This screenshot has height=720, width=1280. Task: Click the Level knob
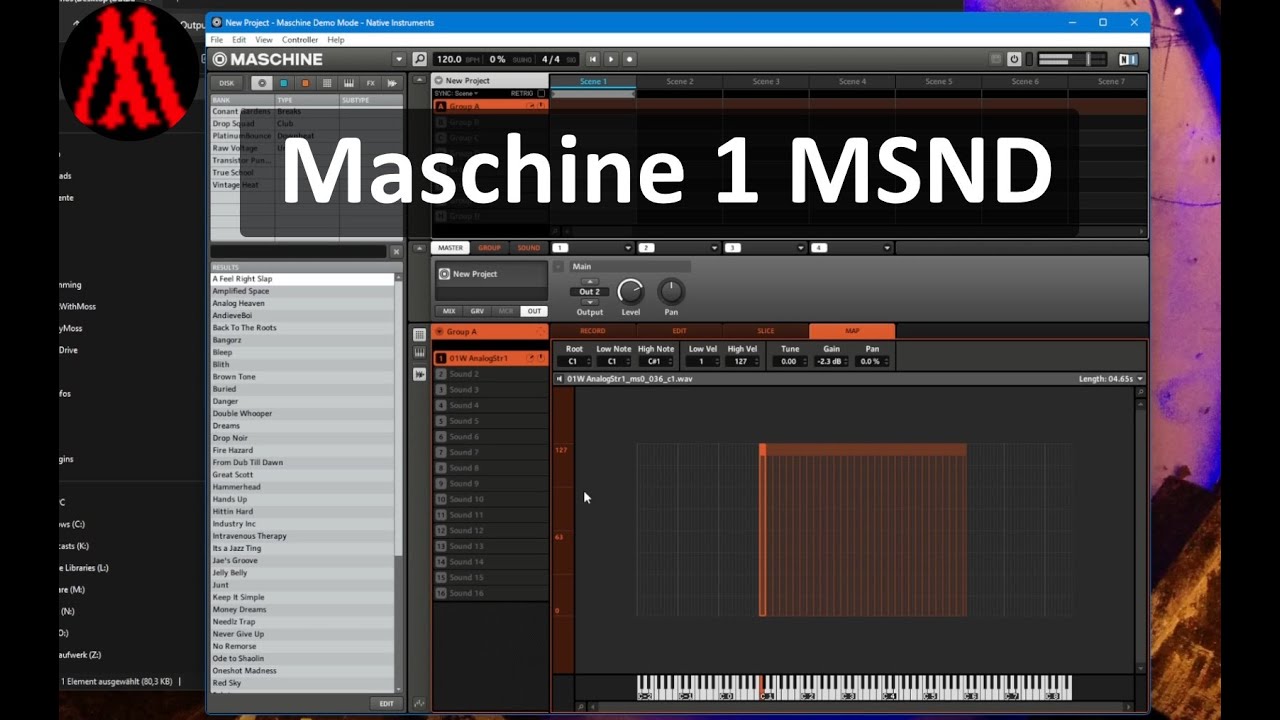630,292
